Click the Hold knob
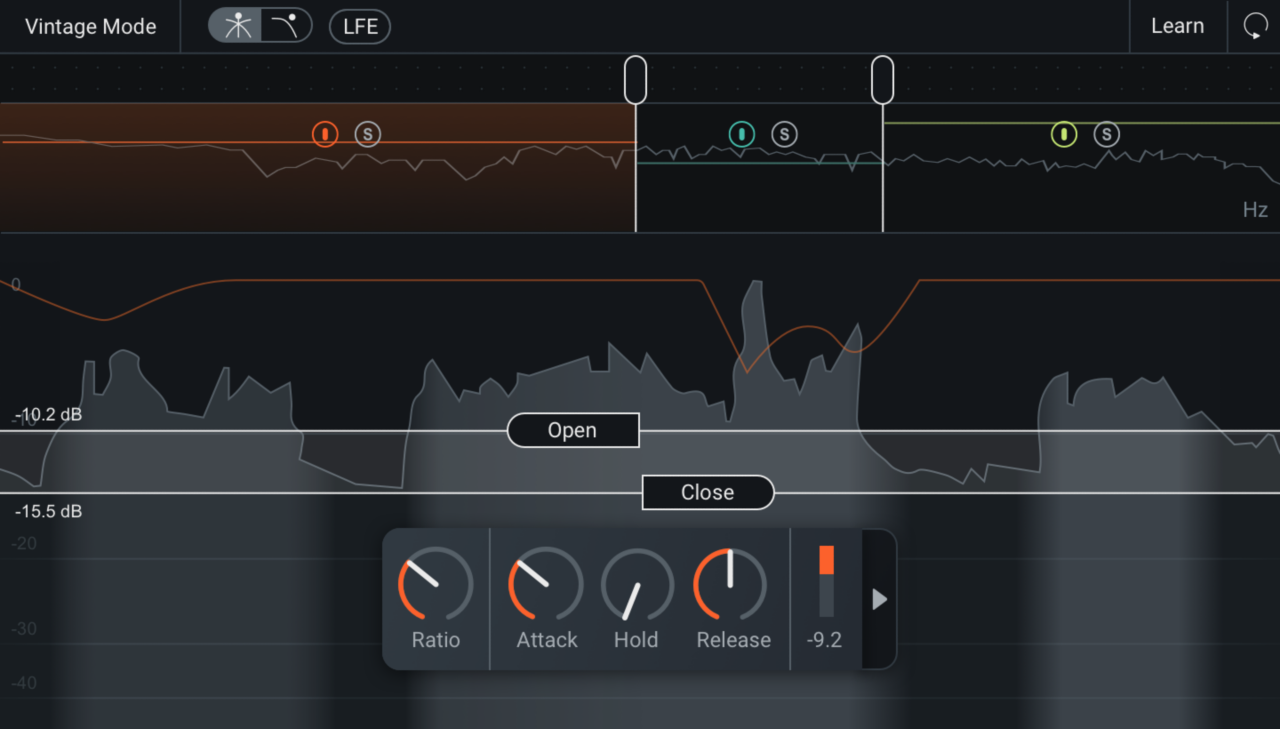The image size is (1280, 729). pos(636,585)
